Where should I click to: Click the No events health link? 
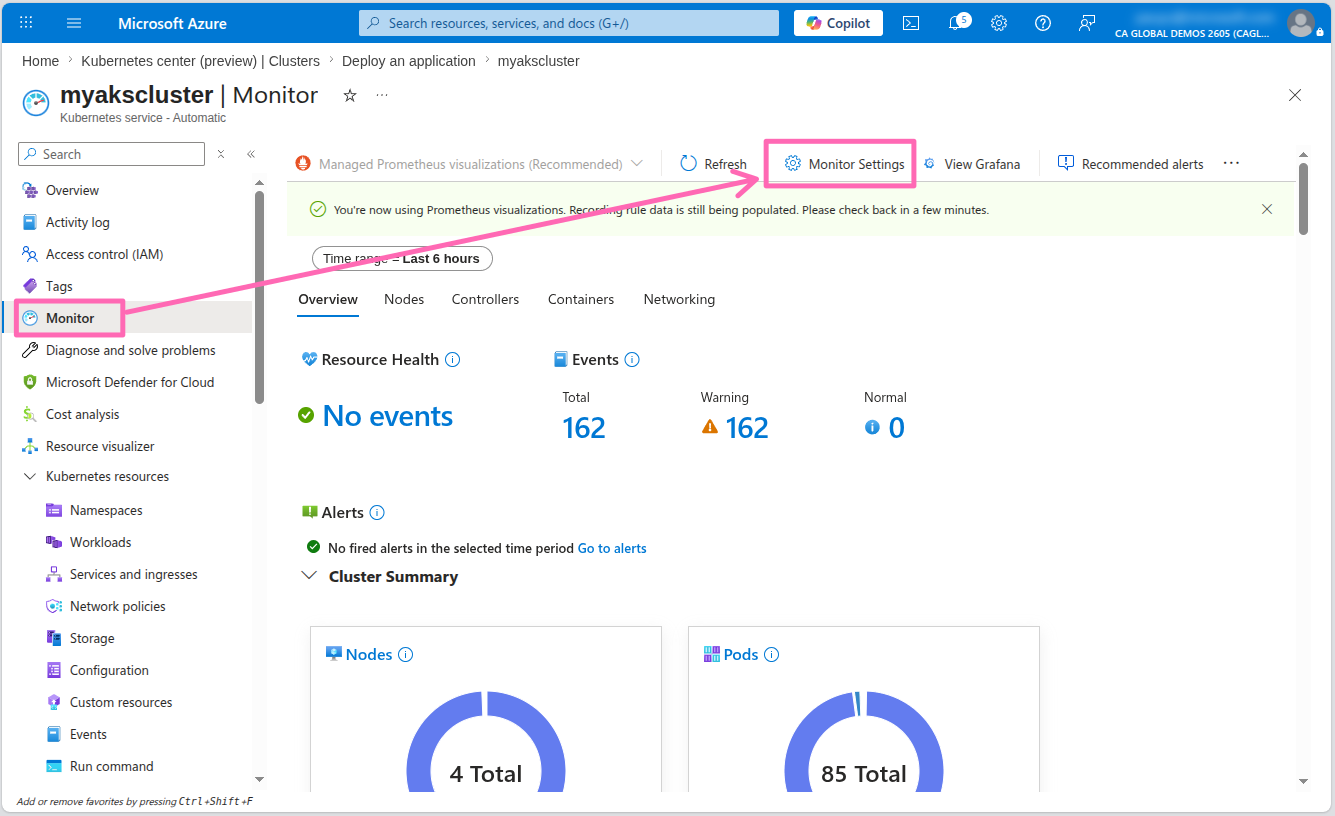pos(387,416)
